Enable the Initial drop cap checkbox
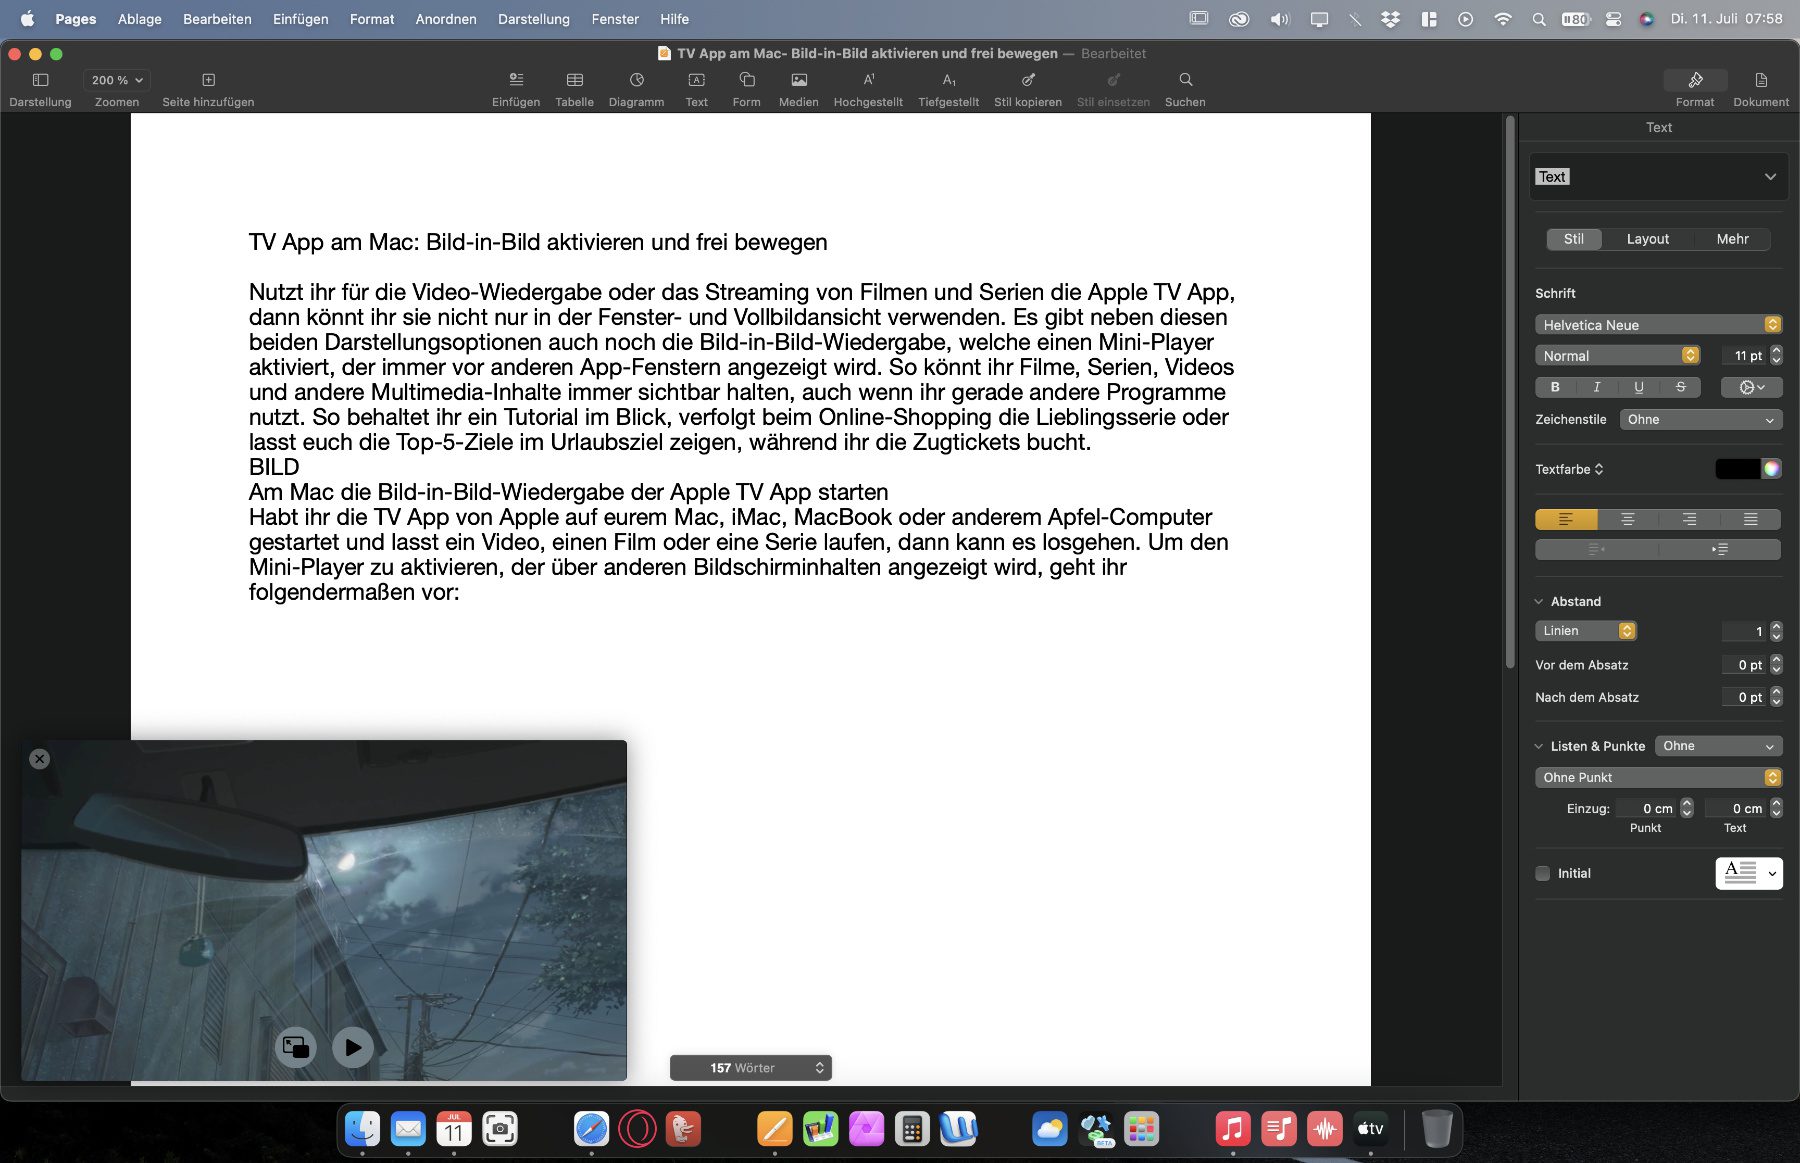This screenshot has height=1163, width=1800. click(x=1543, y=873)
